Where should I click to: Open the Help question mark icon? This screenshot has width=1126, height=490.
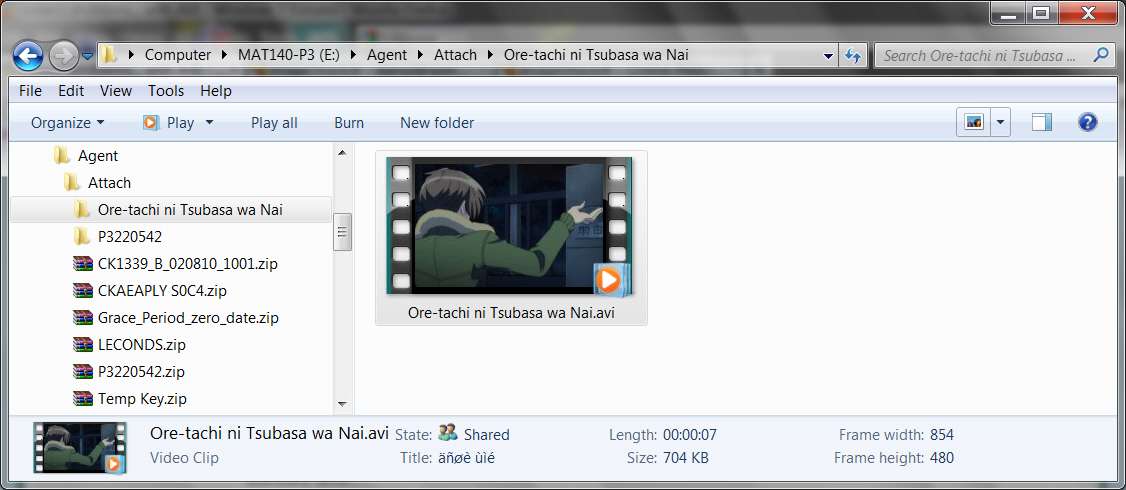(x=1088, y=122)
